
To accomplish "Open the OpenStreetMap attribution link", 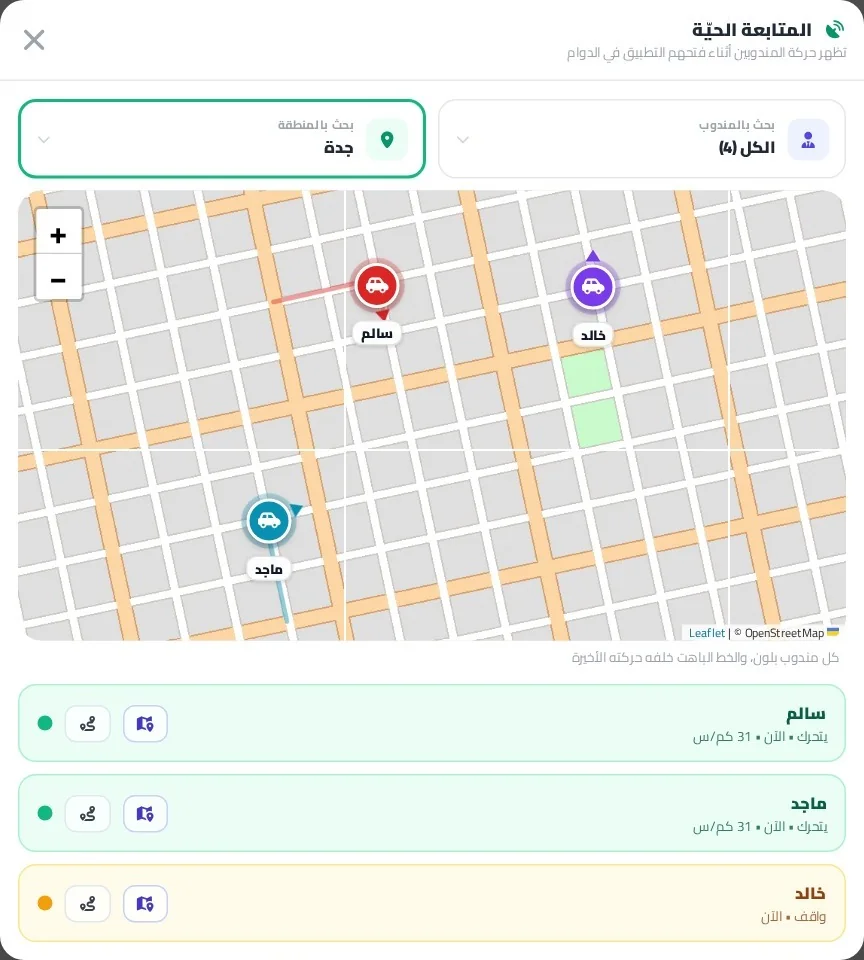I will (784, 633).
